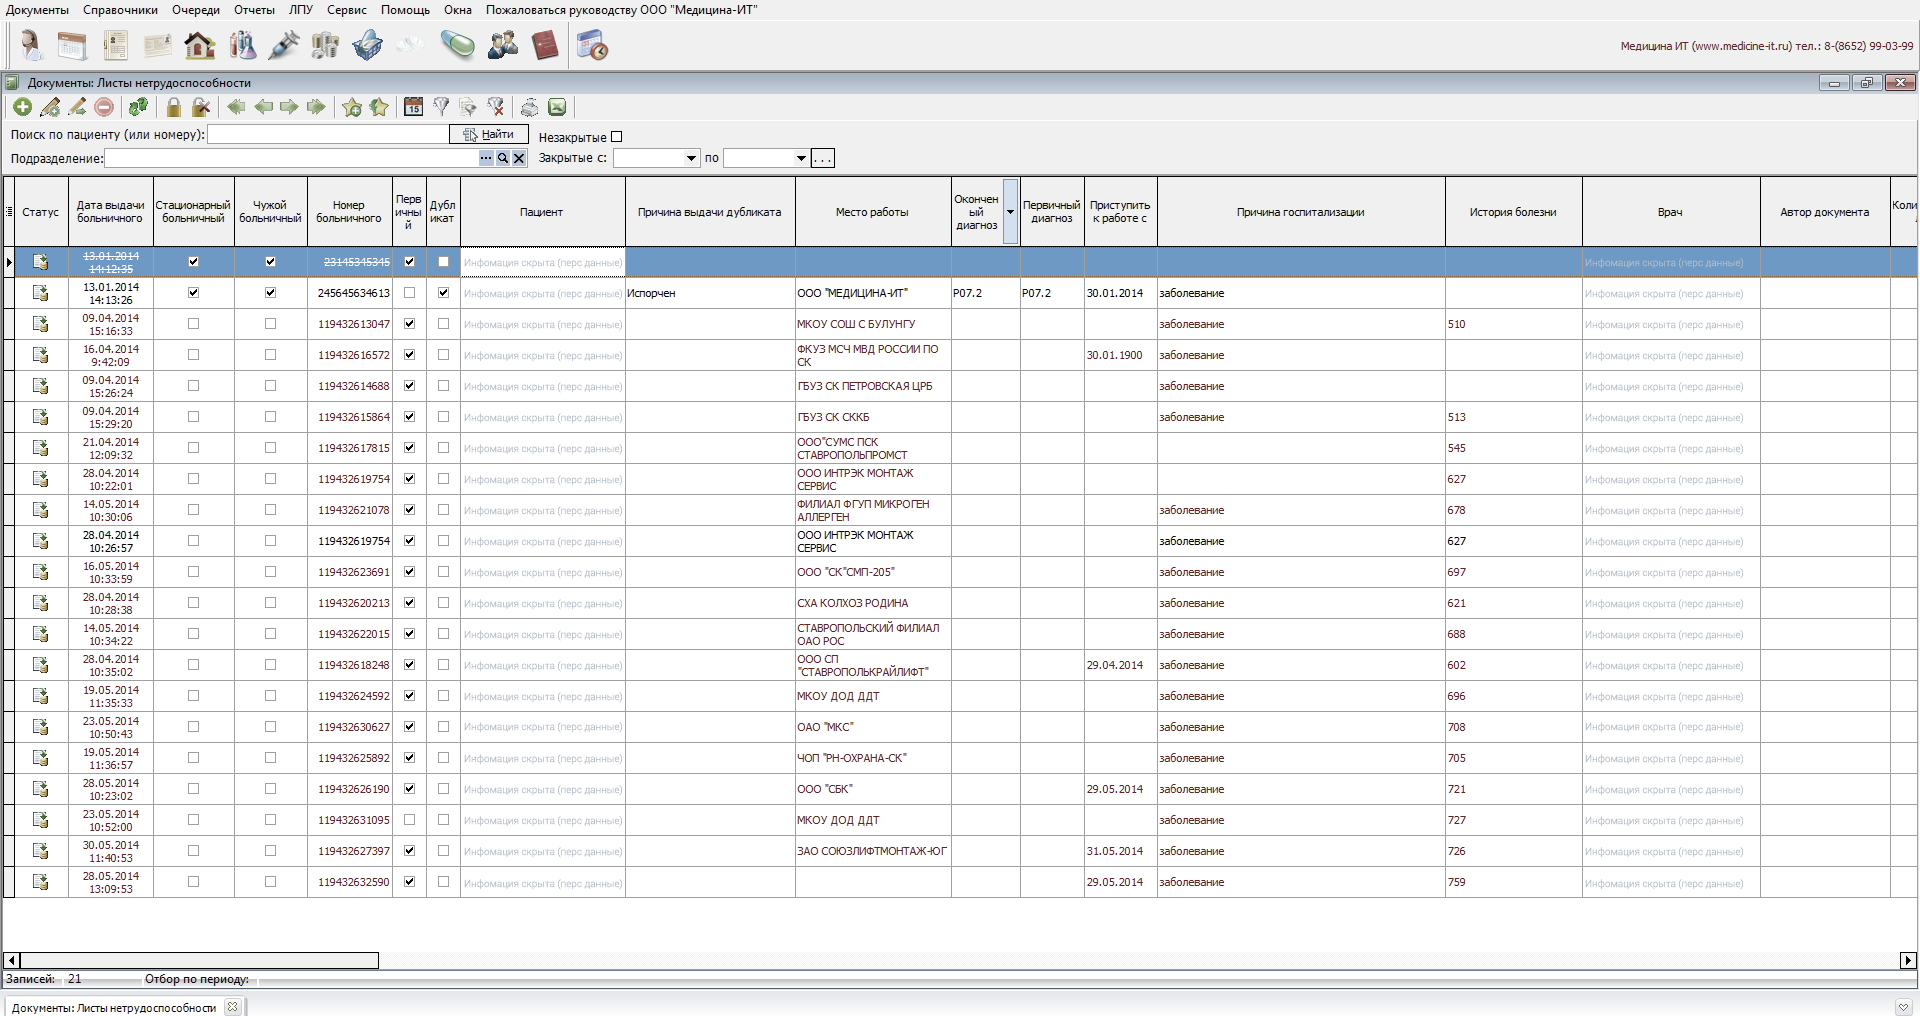Sort by Дата выдачи больничного header
The width and height of the screenshot is (1920, 1016).
pos(111,212)
